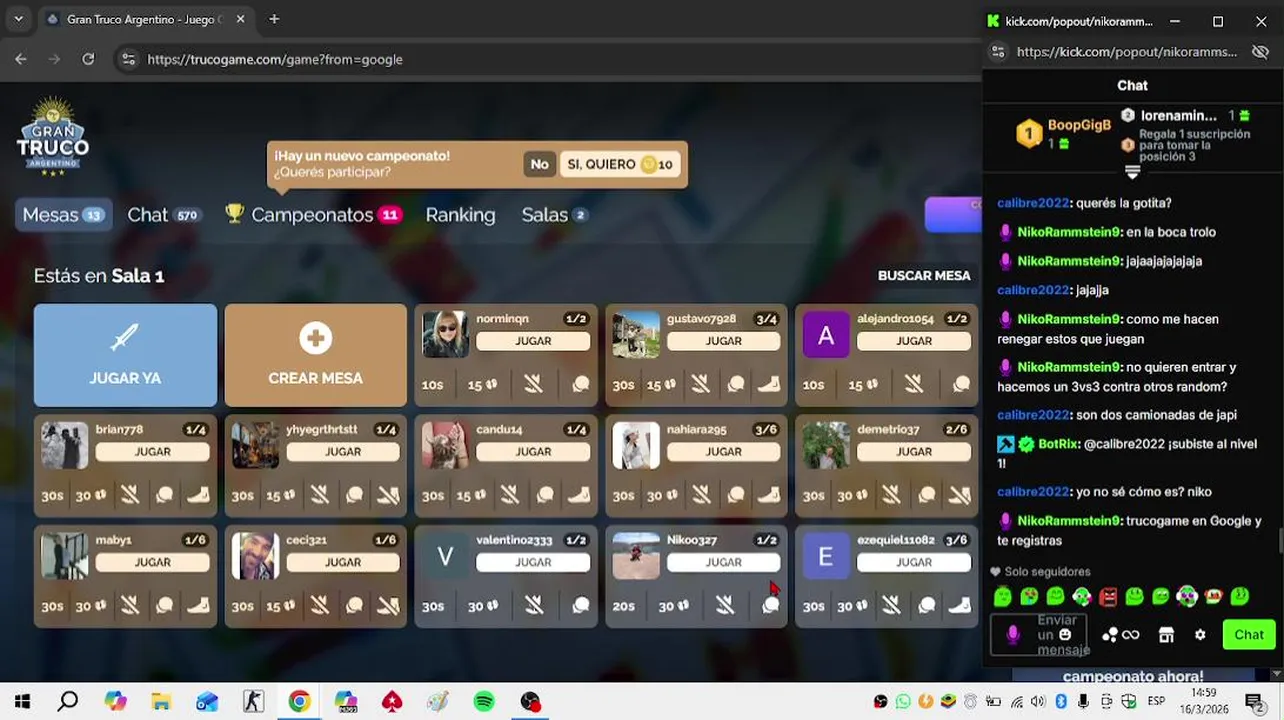Click the camera-blocked icon in Kick popout address bar
The width and height of the screenshot is (1284, 720).
(x=1260, y=52)
